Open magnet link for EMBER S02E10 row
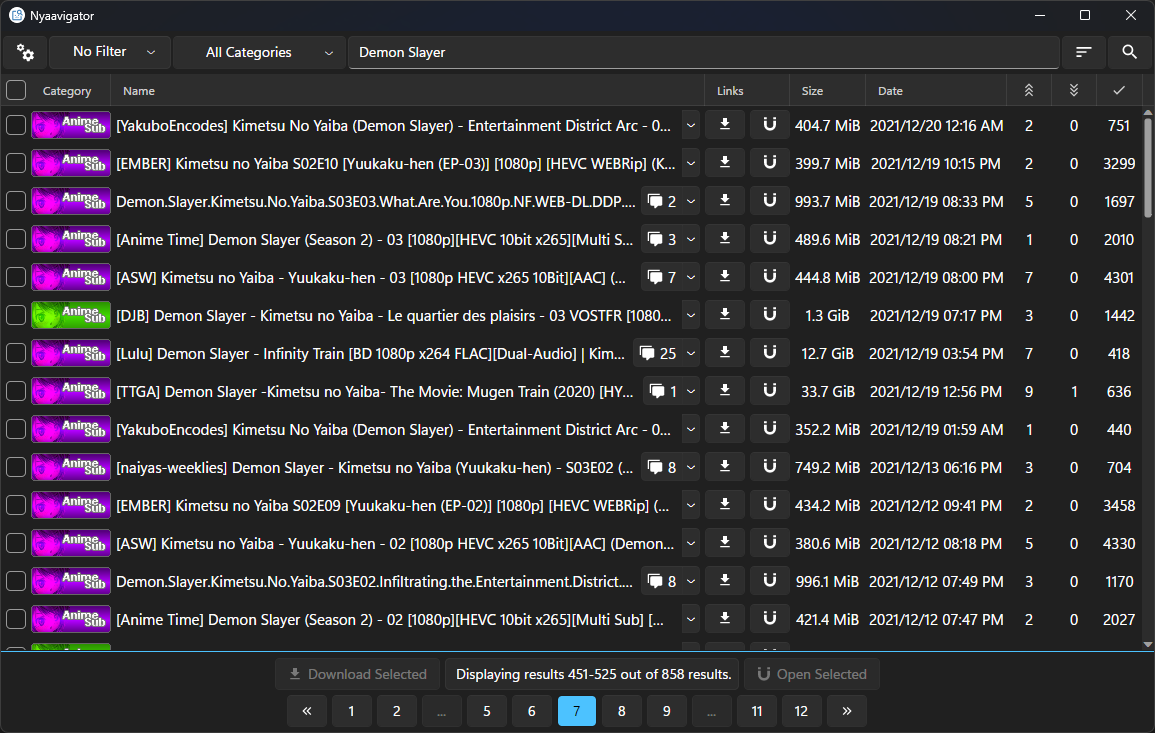 pyautogui.click(x=769, y=164)
